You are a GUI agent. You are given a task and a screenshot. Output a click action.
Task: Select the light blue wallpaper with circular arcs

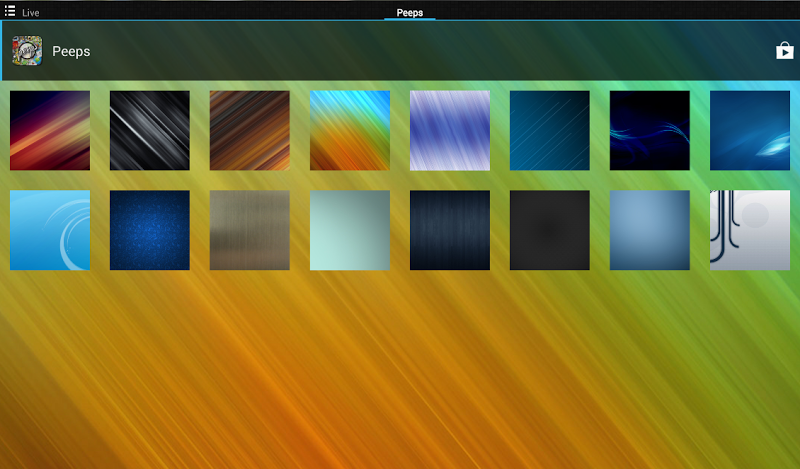click(x=50, y=230)
